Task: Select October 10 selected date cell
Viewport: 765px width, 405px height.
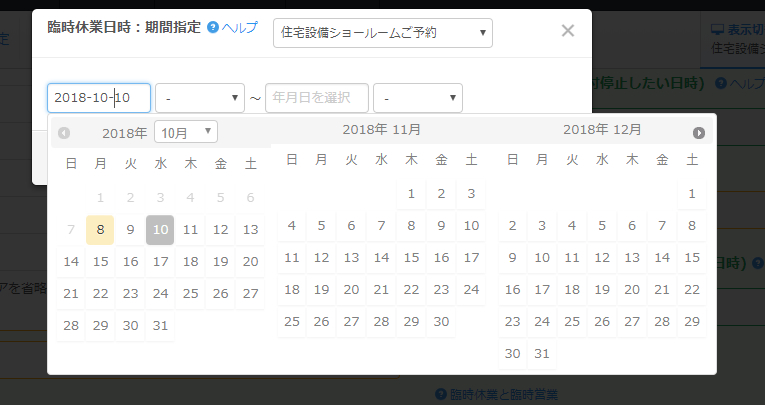Action: pyautogui.click(x=160, y=229)
